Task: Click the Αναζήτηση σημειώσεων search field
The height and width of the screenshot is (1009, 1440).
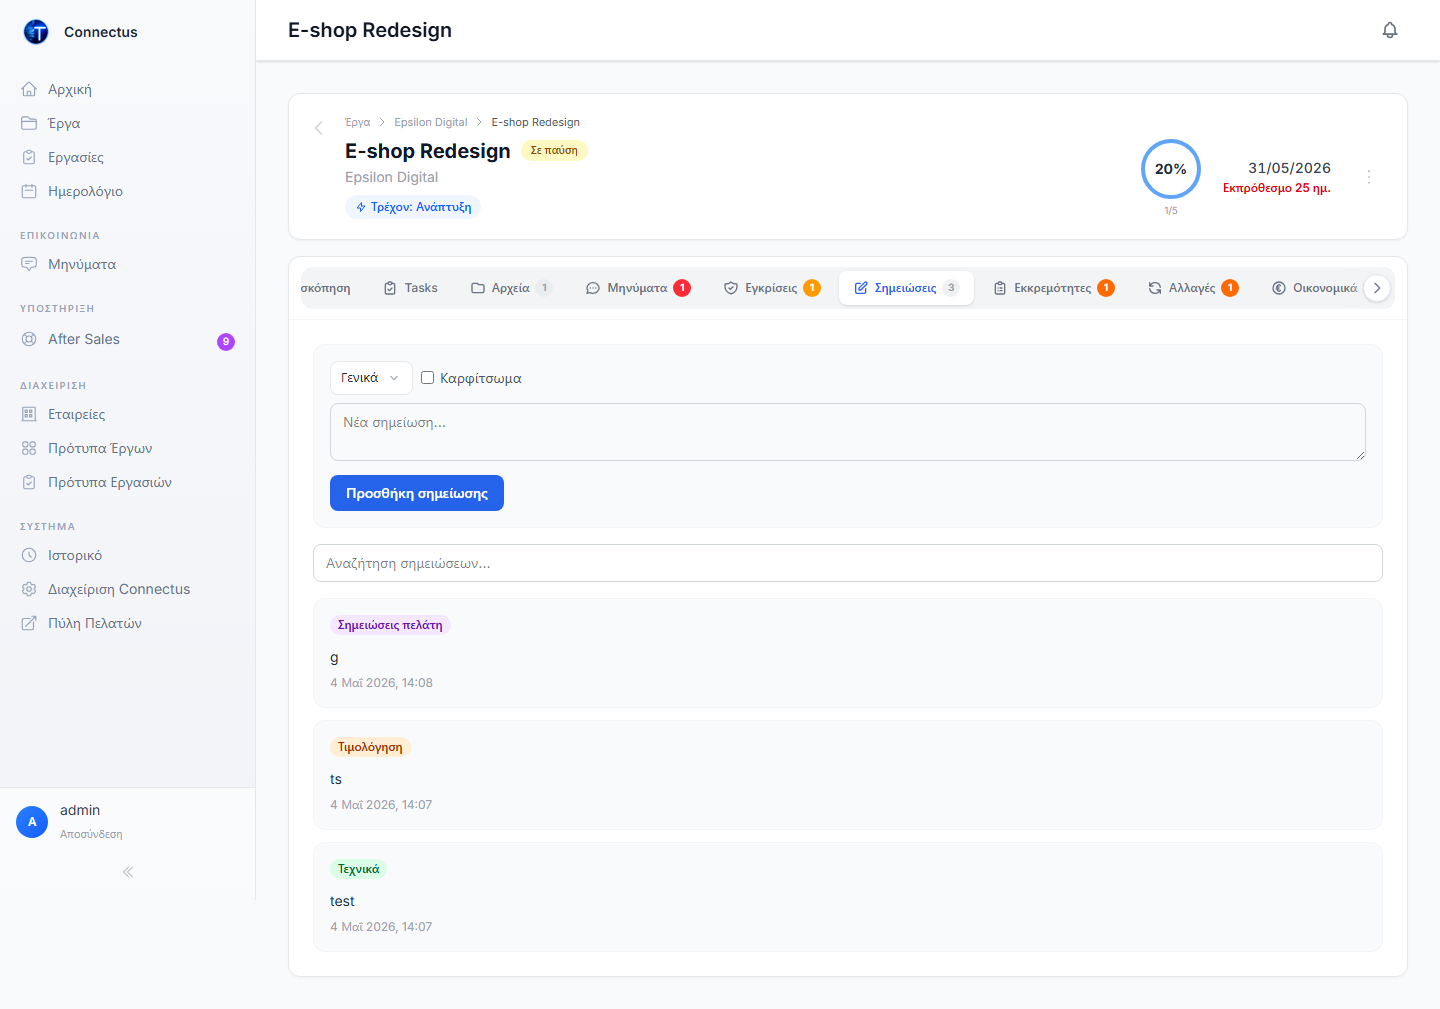Action: click(x=848, y=563)
